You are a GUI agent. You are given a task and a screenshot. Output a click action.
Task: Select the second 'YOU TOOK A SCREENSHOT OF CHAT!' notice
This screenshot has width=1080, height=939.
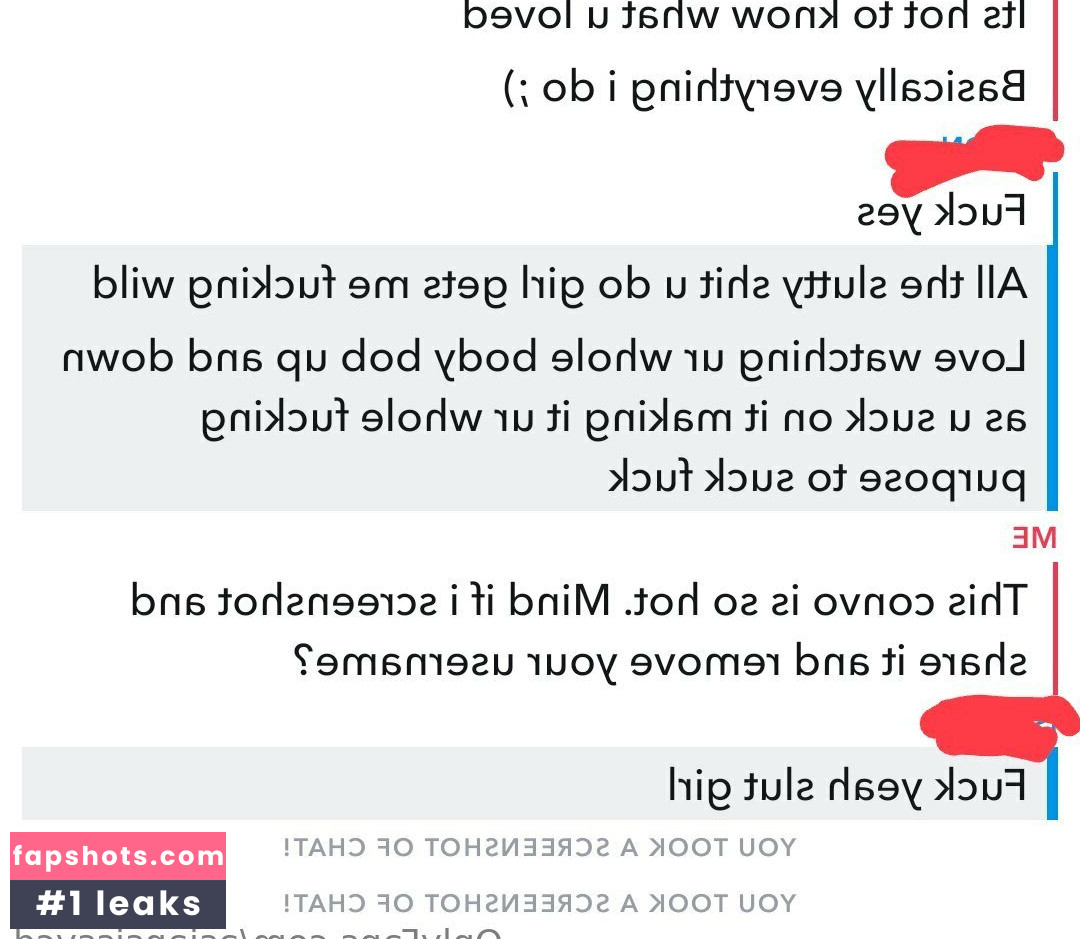click(x=539, y=903)
